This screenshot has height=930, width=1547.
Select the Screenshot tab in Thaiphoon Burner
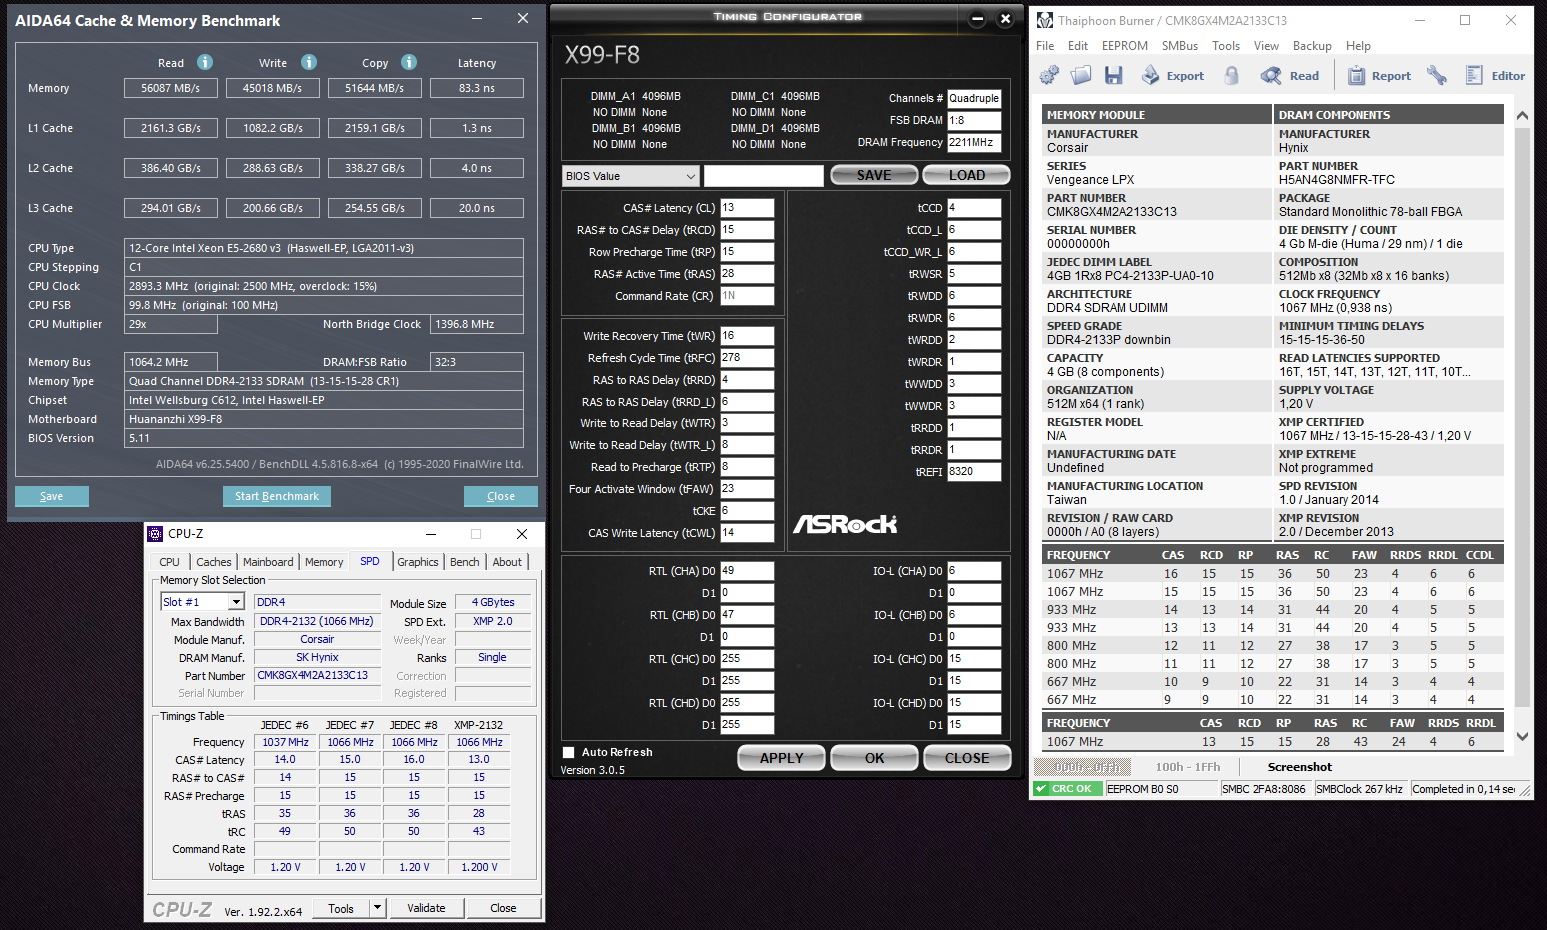[1300, 767]
